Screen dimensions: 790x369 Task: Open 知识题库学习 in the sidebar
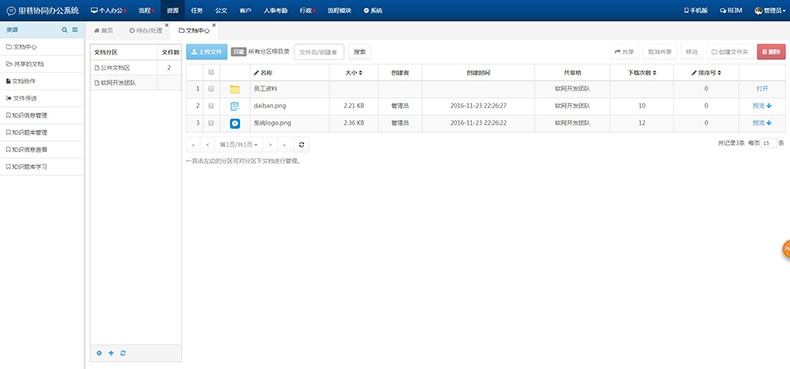point(42,167)
